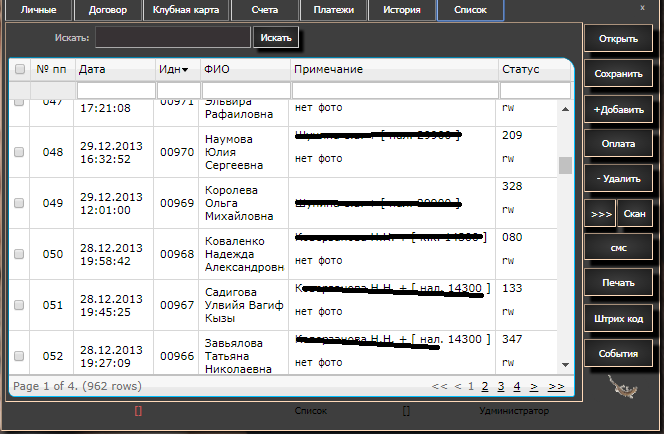Focus the Статус column filter field
This screenshot has height=434, width=664.
point(535,91)
